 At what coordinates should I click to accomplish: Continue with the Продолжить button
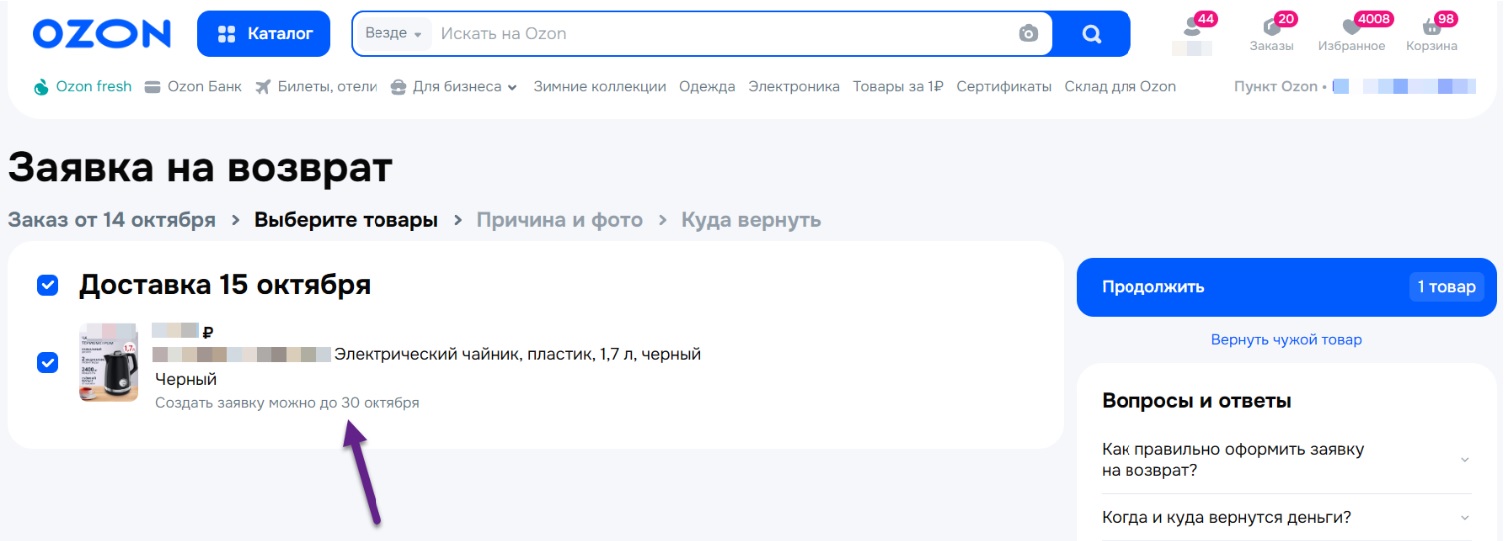[1289, 287]
